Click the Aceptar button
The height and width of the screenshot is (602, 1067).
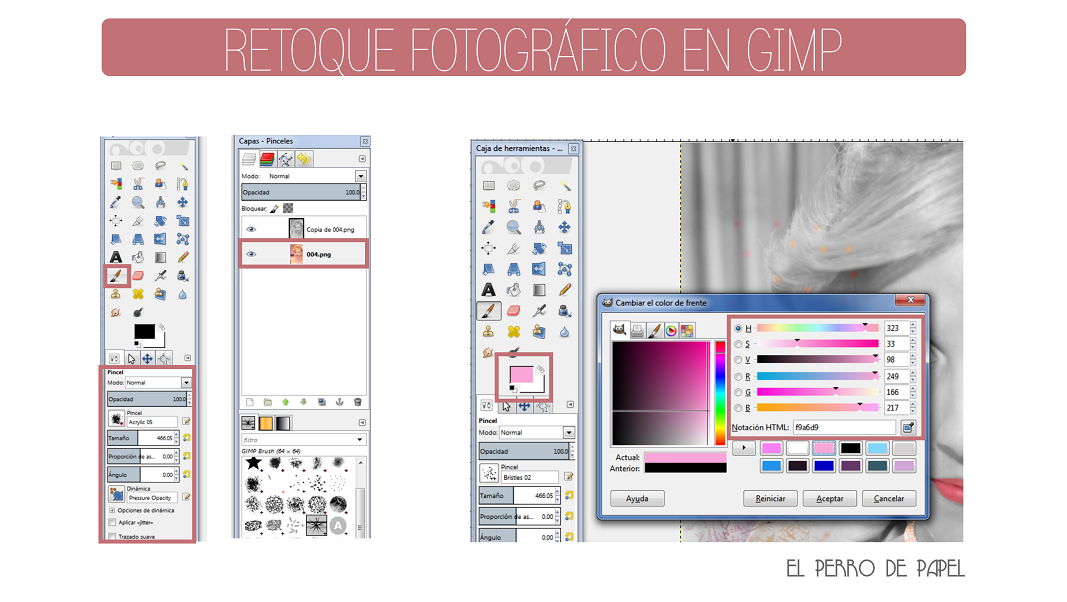click(x=830, y=499)
